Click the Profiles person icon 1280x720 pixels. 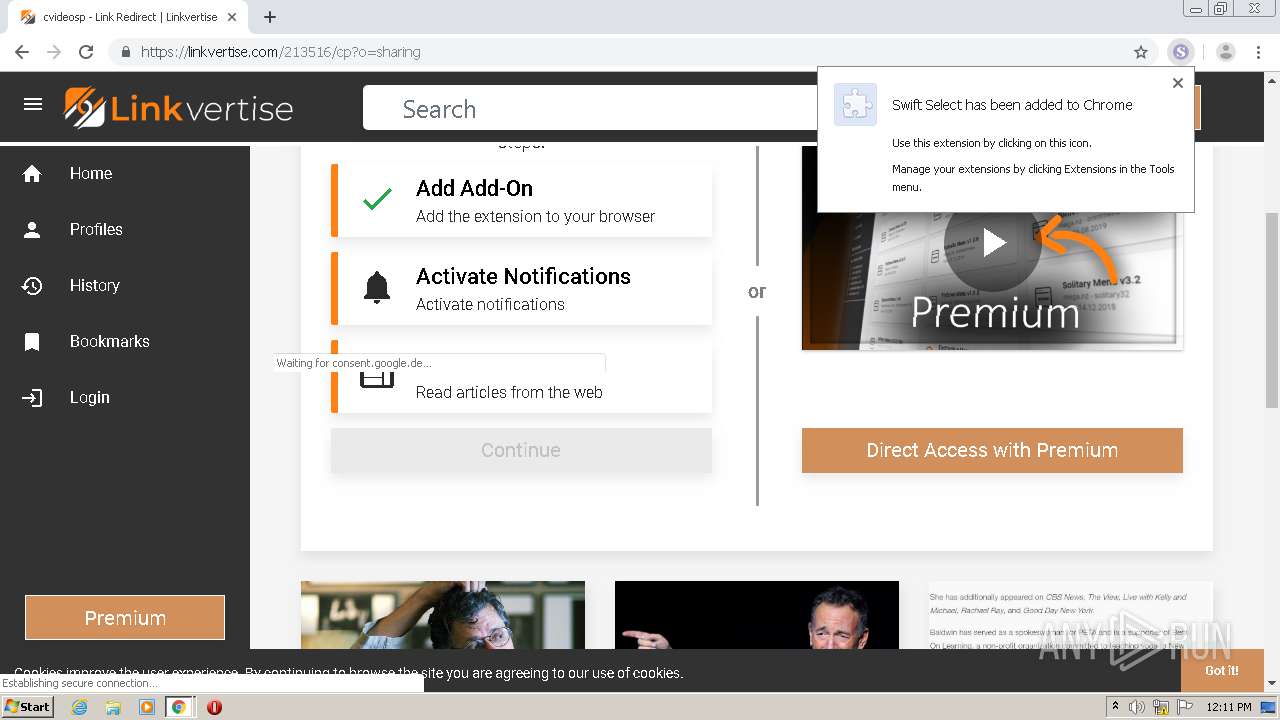(32, 230)
